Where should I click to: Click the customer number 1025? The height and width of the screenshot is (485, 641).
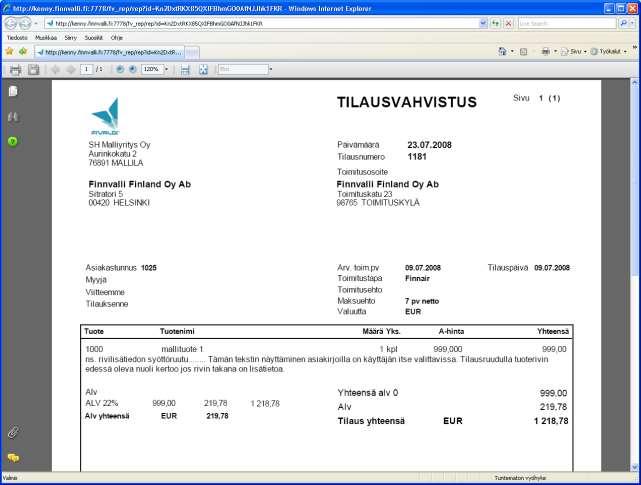click(x=149, y=268)
